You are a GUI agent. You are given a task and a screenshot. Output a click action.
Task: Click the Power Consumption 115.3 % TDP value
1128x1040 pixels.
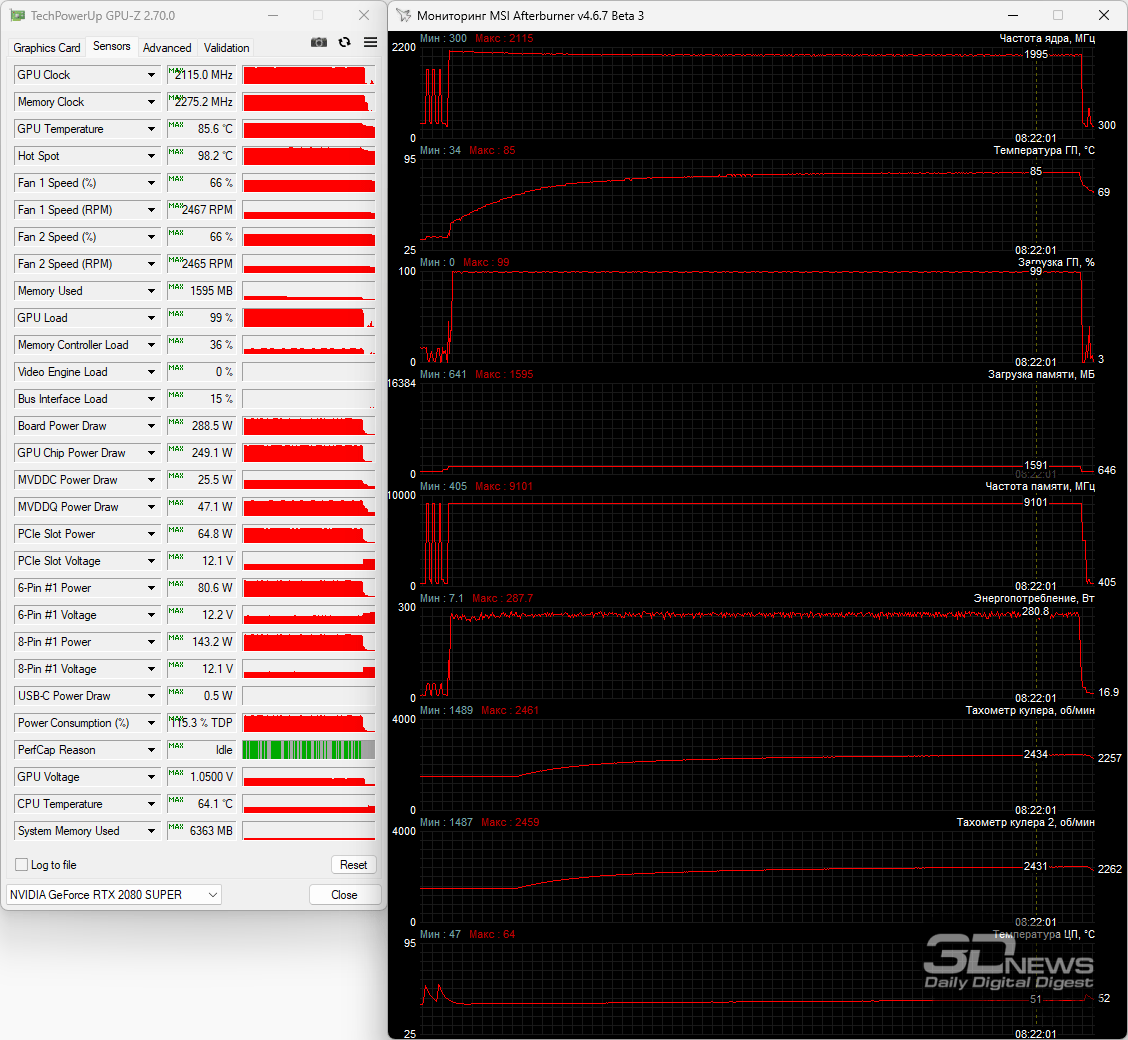(x=201, y=723)
